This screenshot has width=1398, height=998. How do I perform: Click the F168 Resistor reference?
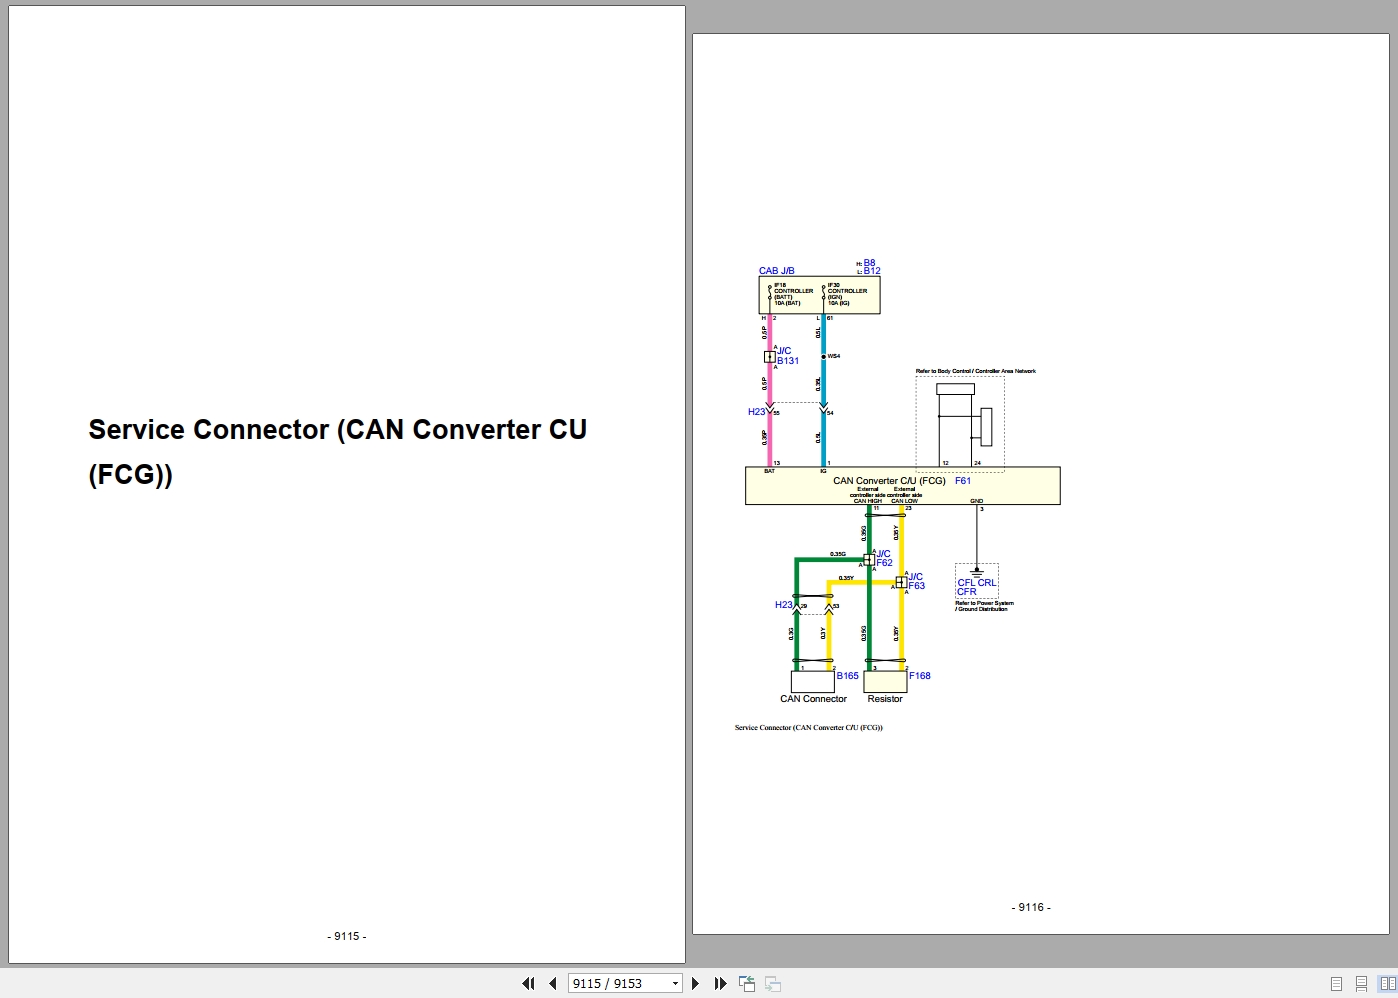click(x=920, y=676)
